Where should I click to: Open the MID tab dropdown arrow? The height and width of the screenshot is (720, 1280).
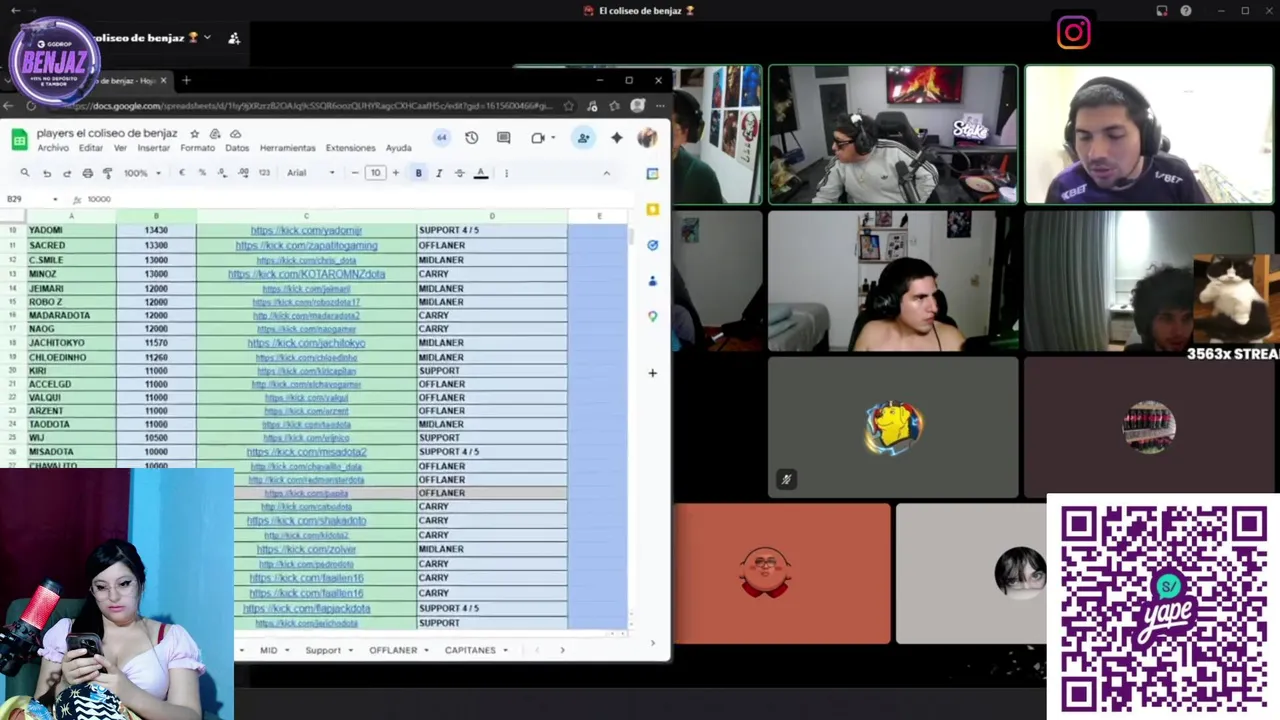[287, 650]
